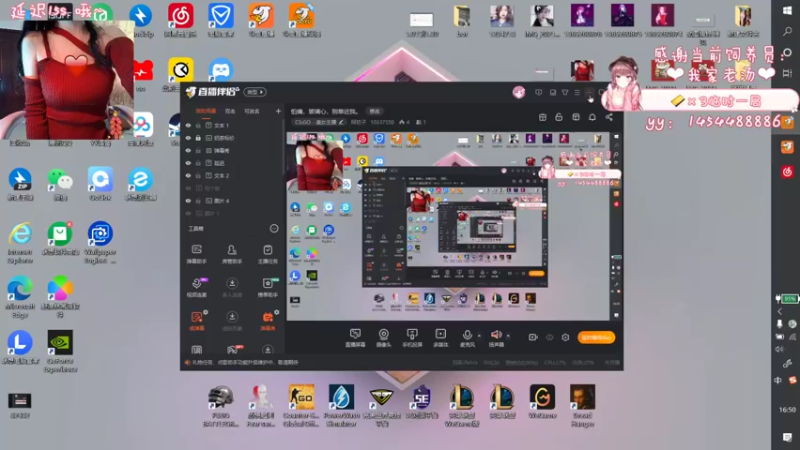
Task: Edit the CSGO category tag
Action: pos(319,122)
